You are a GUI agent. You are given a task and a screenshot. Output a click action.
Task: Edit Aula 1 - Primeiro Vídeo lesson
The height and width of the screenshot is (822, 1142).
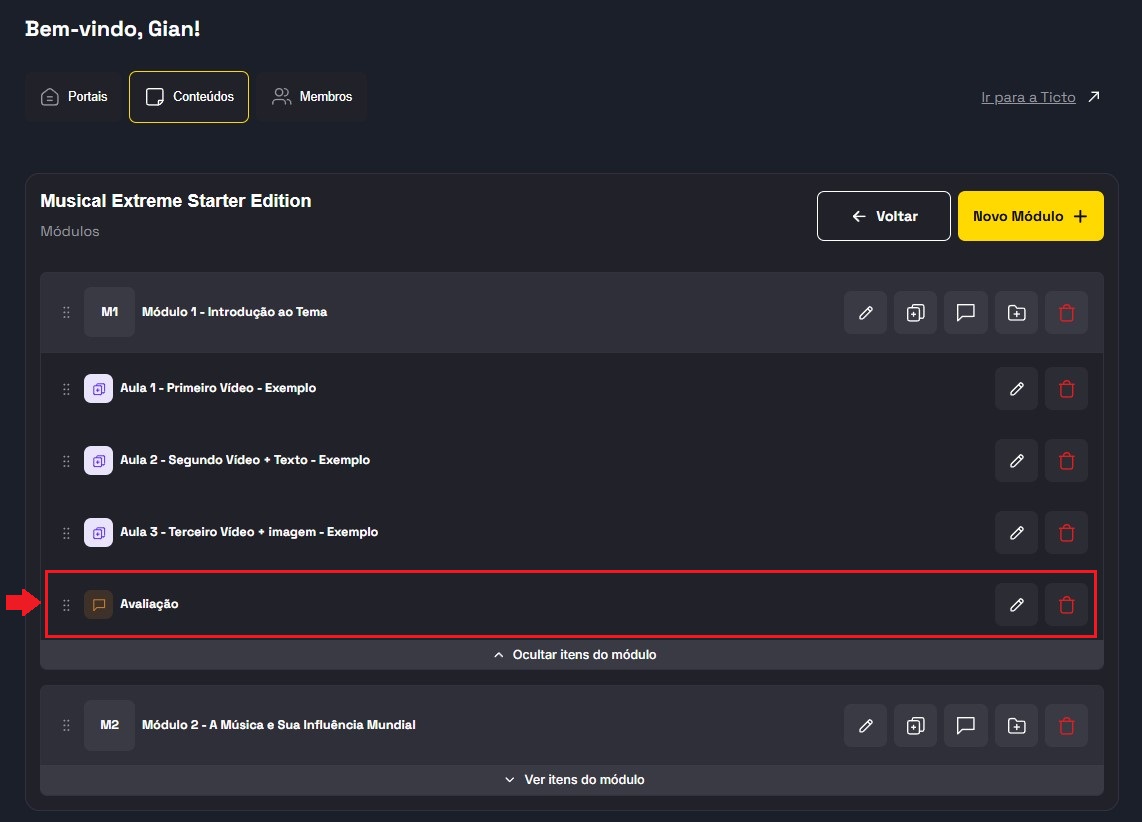point(1016,388)
